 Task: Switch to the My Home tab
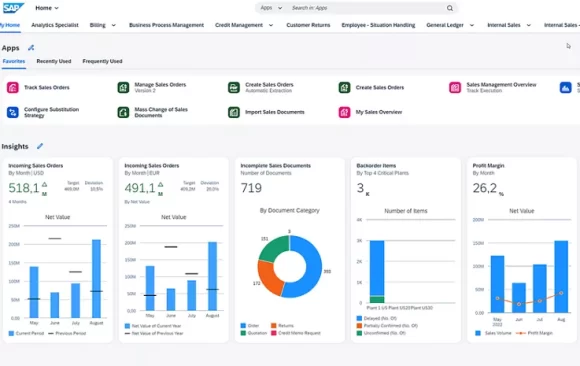tap(10, 25)
